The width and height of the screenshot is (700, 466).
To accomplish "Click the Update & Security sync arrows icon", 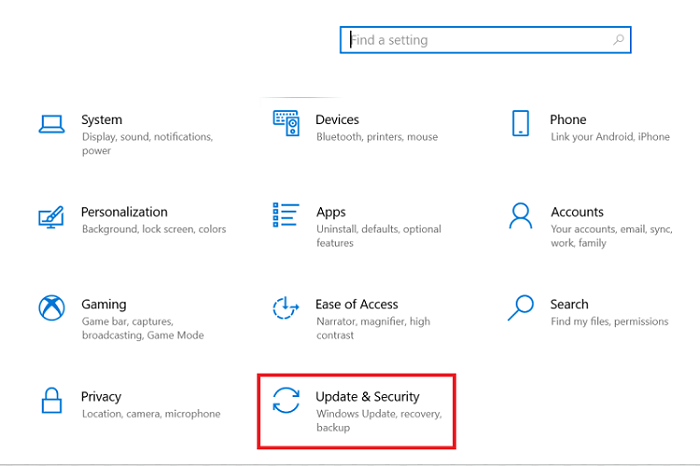I will pos(286,400).
